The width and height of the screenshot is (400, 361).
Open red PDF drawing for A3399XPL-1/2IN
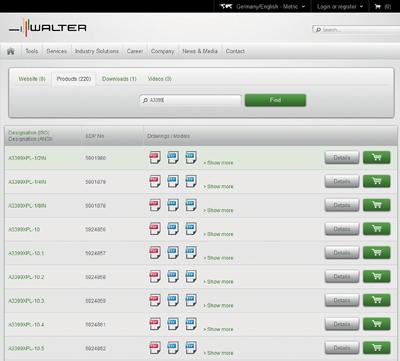point(155,157)
